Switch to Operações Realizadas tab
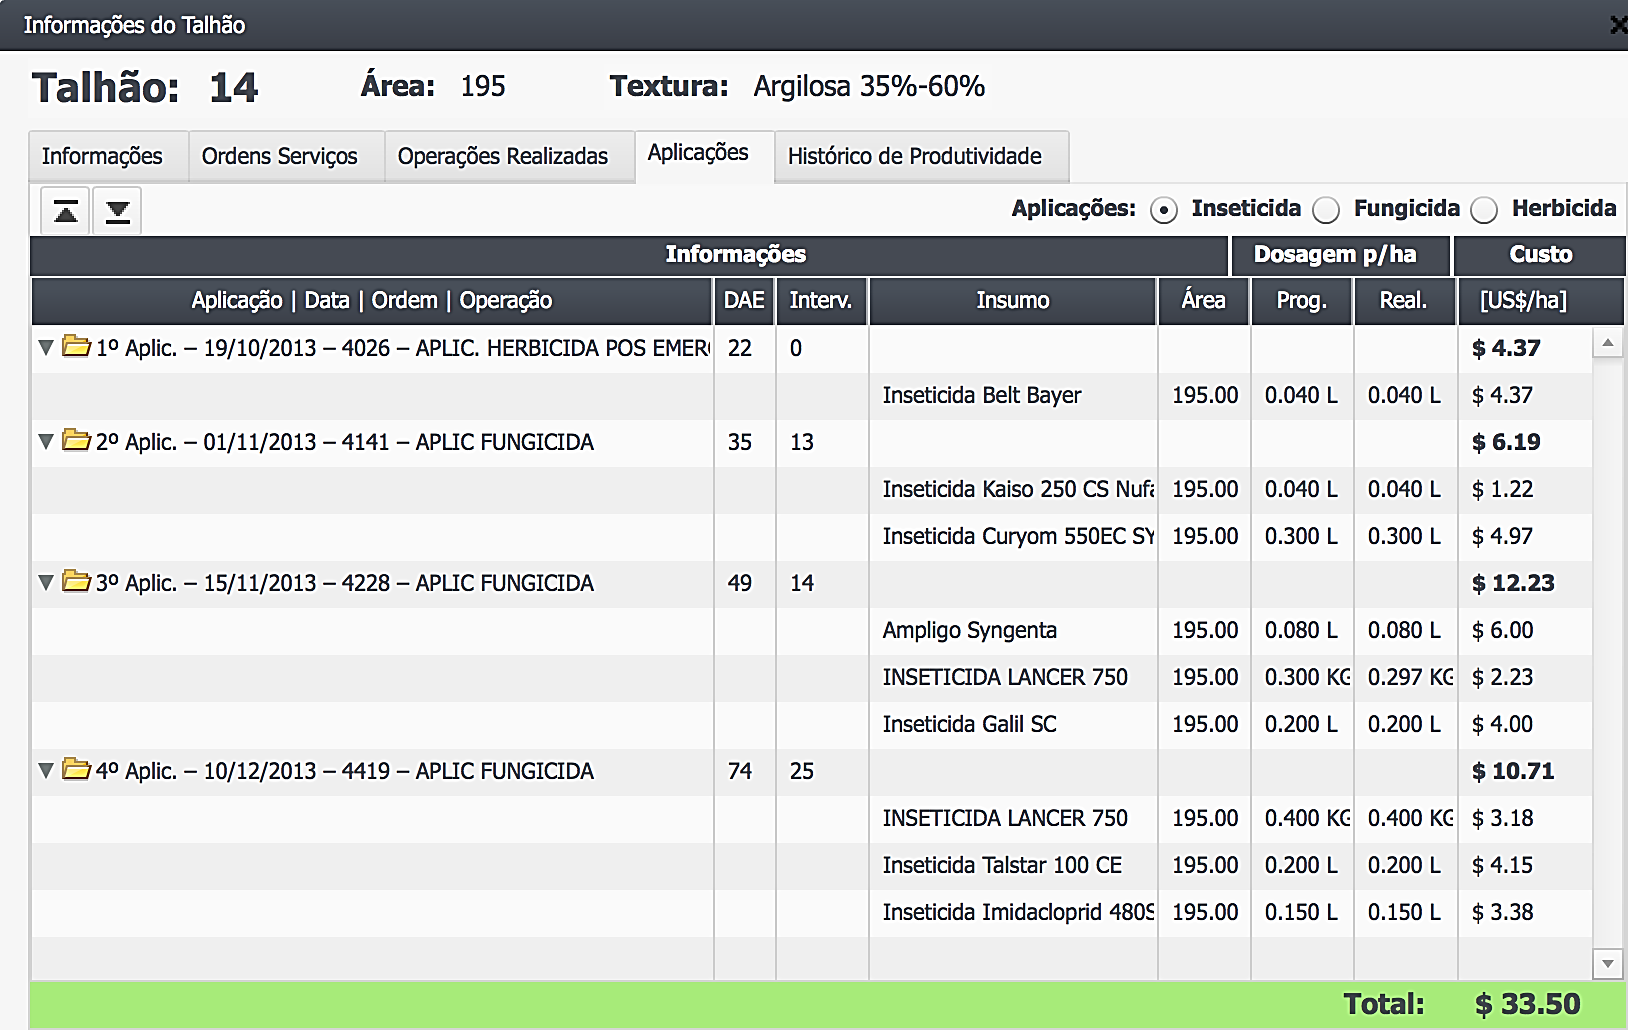The image size is (1628, 1030). [x=509, y=157]
